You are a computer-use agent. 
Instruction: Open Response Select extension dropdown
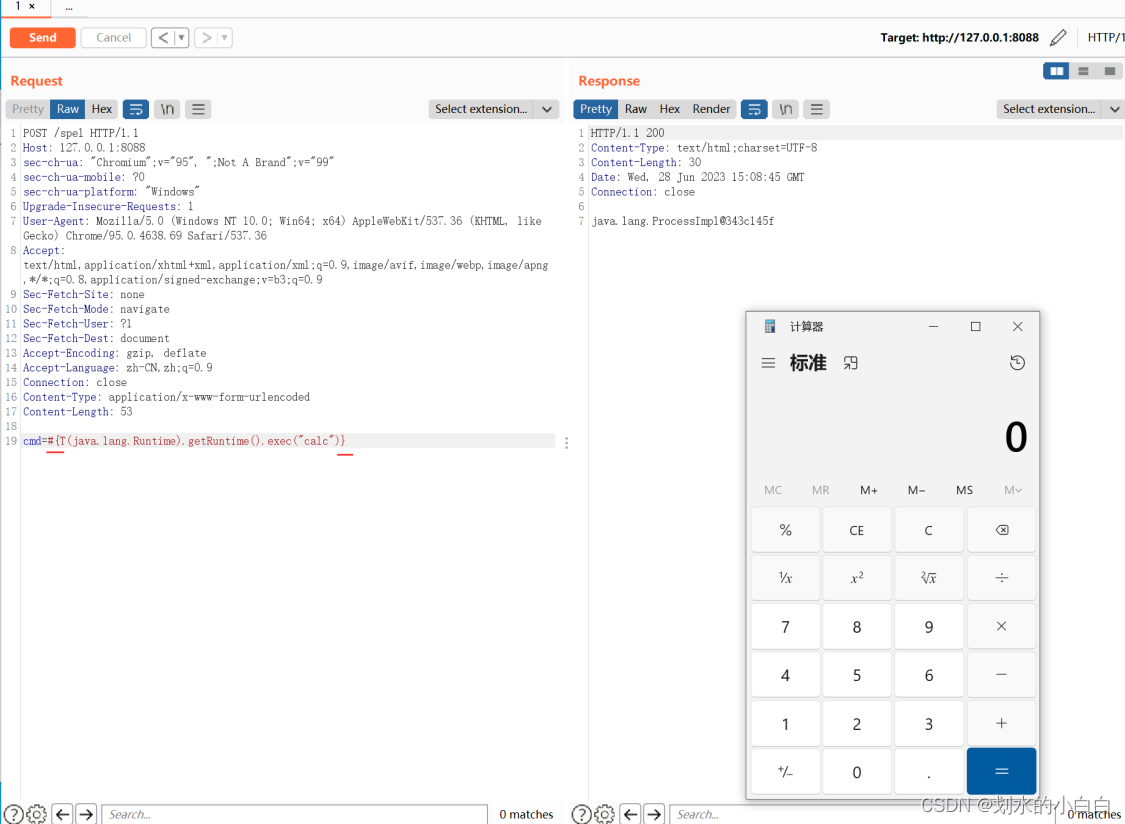(1060, 109)
